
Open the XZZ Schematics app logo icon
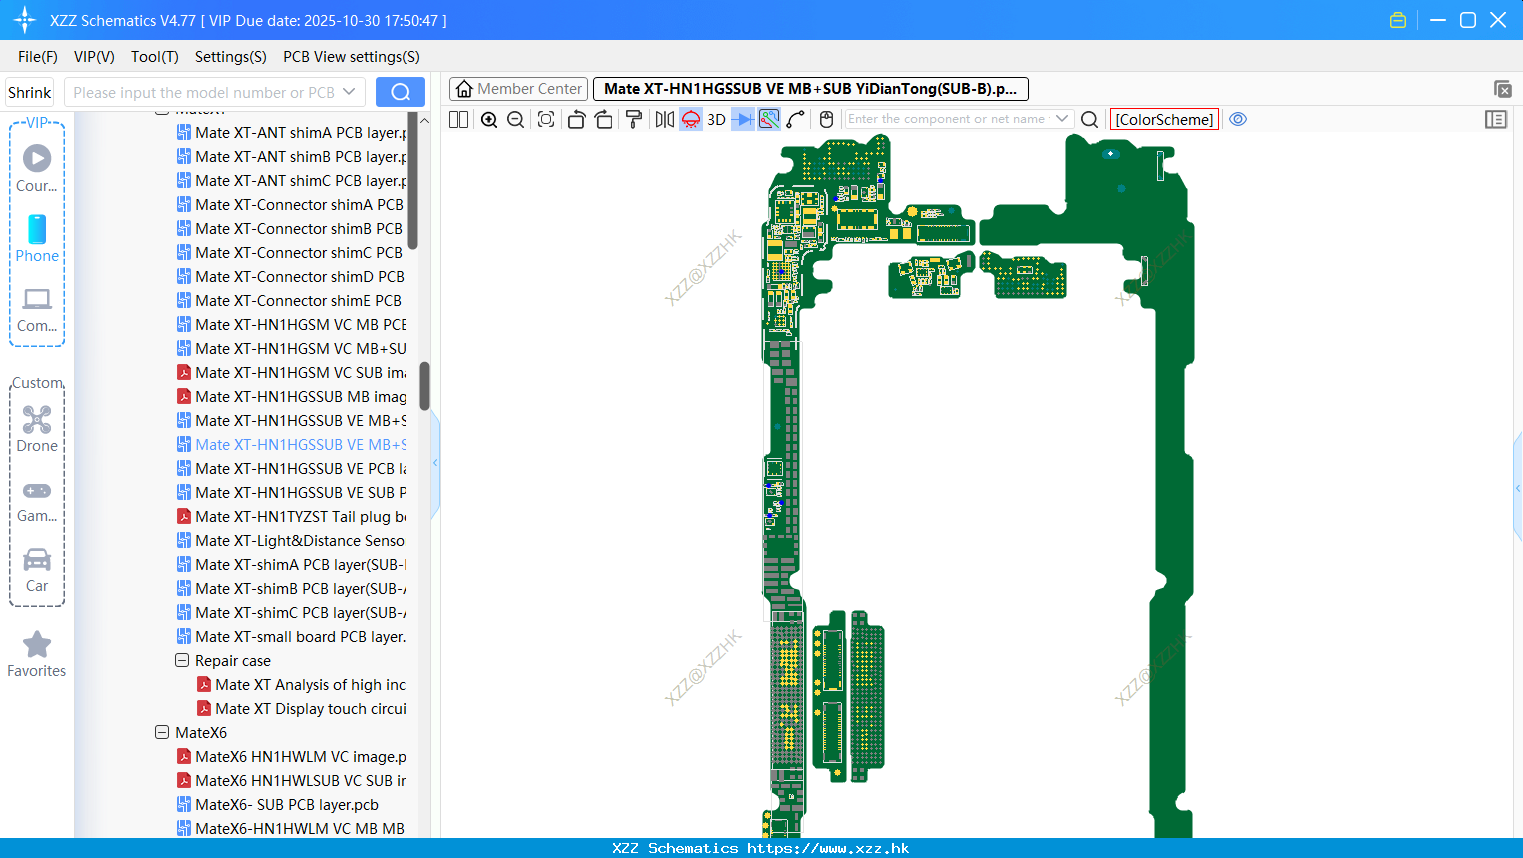(25, 20)
